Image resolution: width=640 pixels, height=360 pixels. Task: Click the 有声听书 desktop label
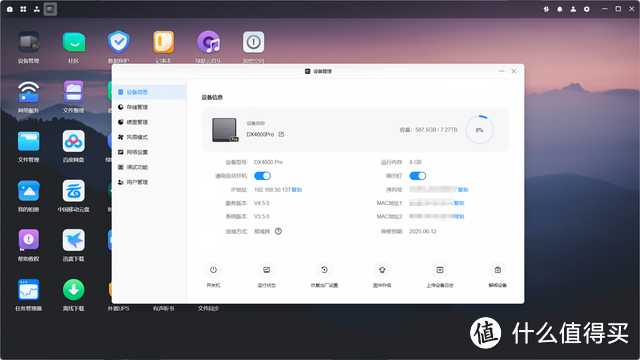pos(163,309)
